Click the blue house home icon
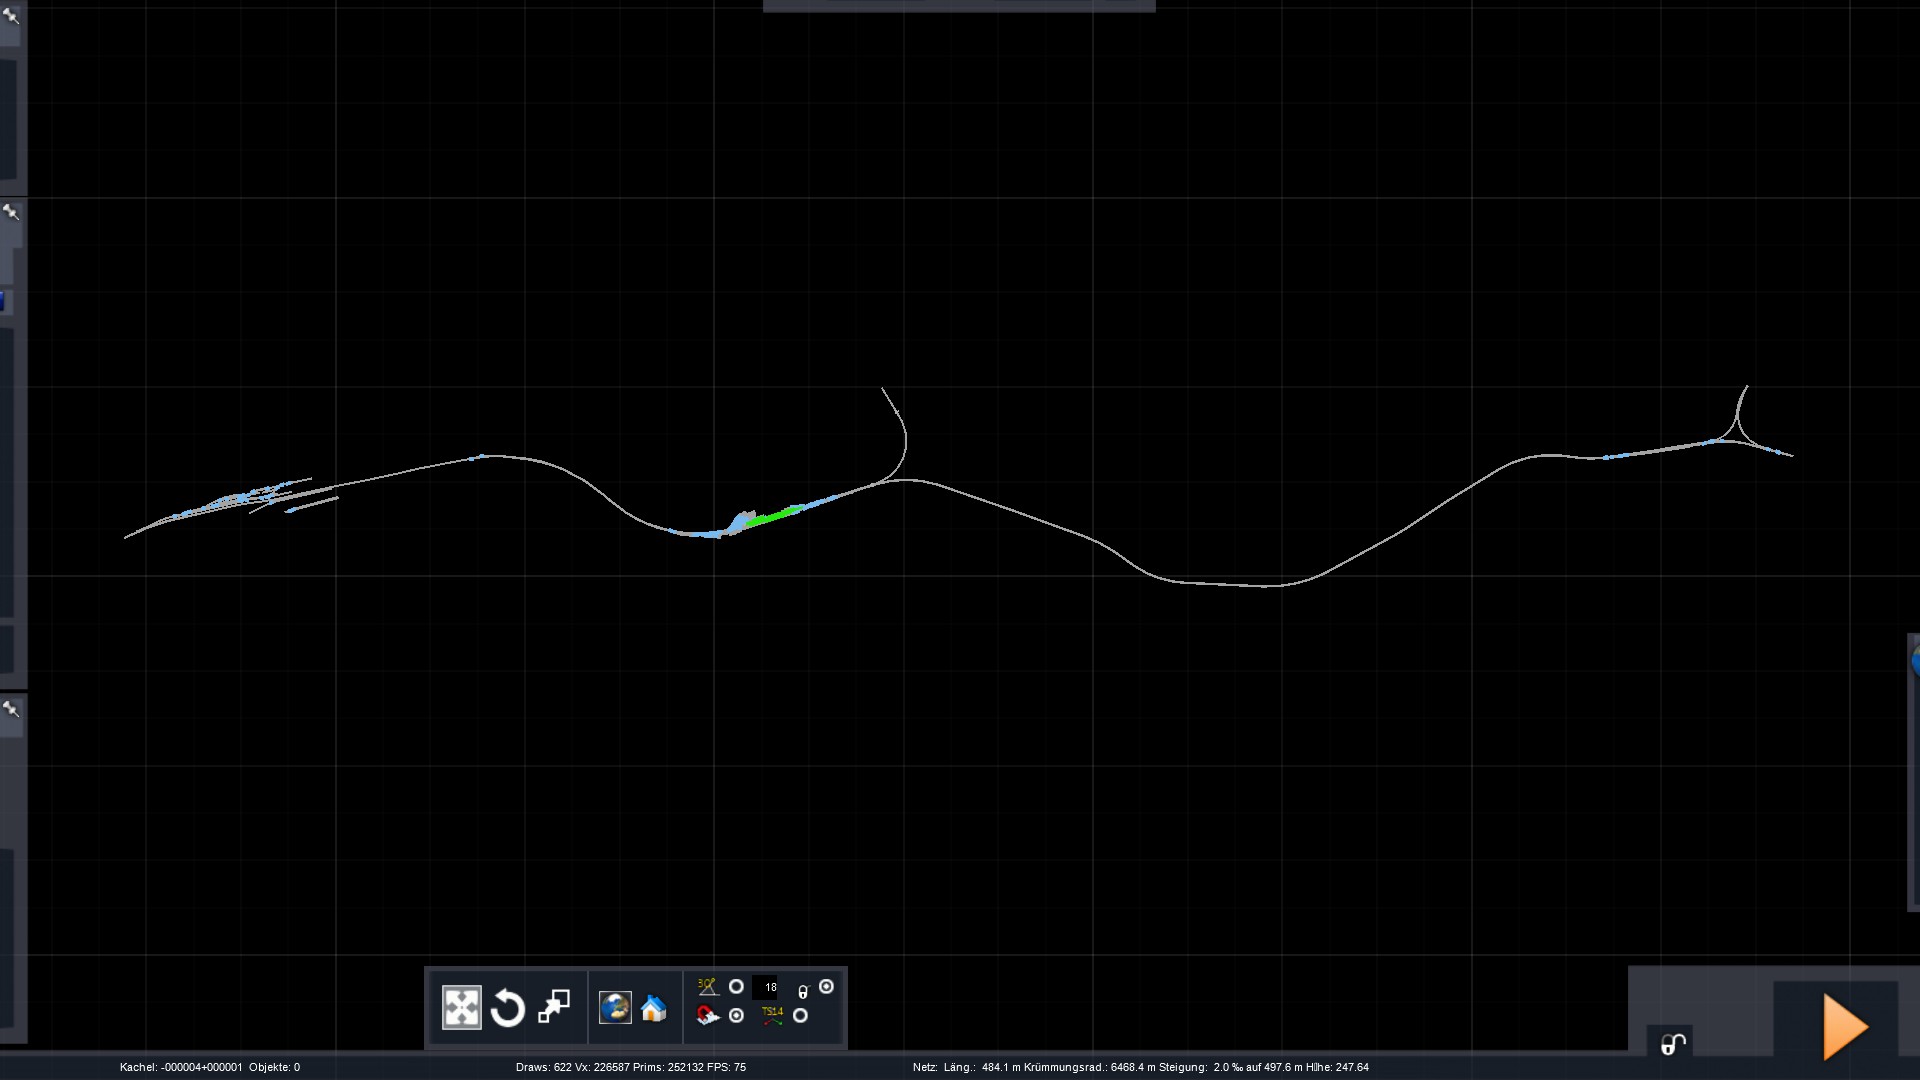 654,1008
